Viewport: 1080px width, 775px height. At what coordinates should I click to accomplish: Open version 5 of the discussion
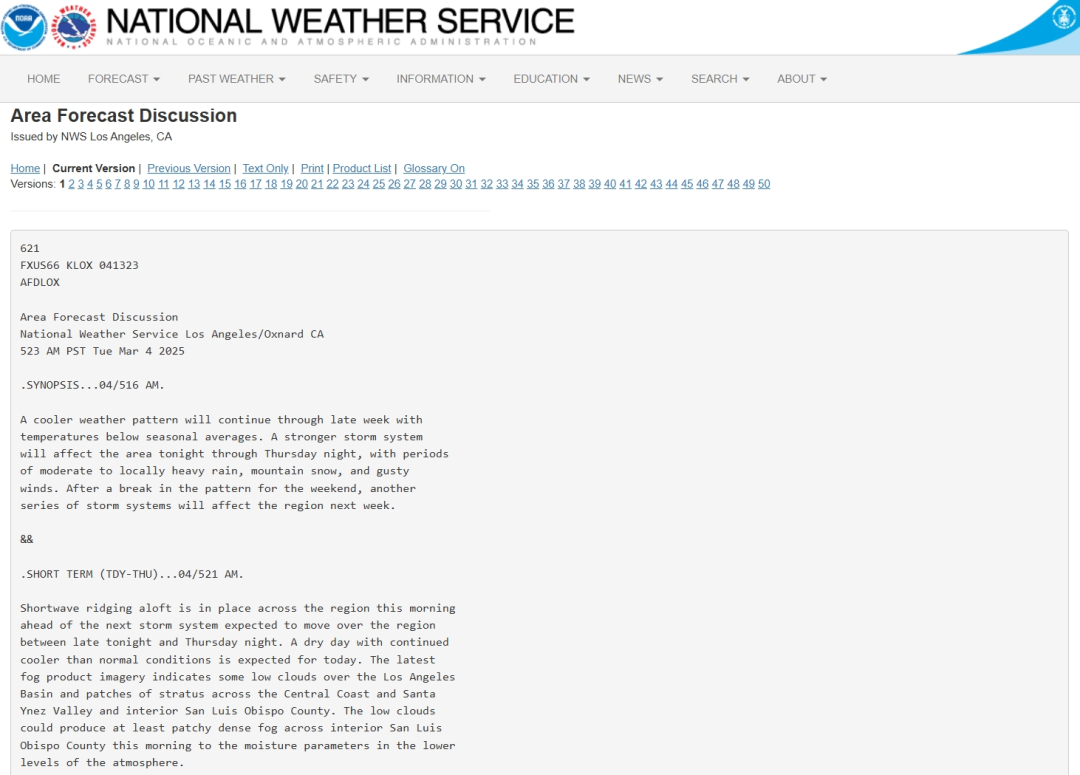99,184
